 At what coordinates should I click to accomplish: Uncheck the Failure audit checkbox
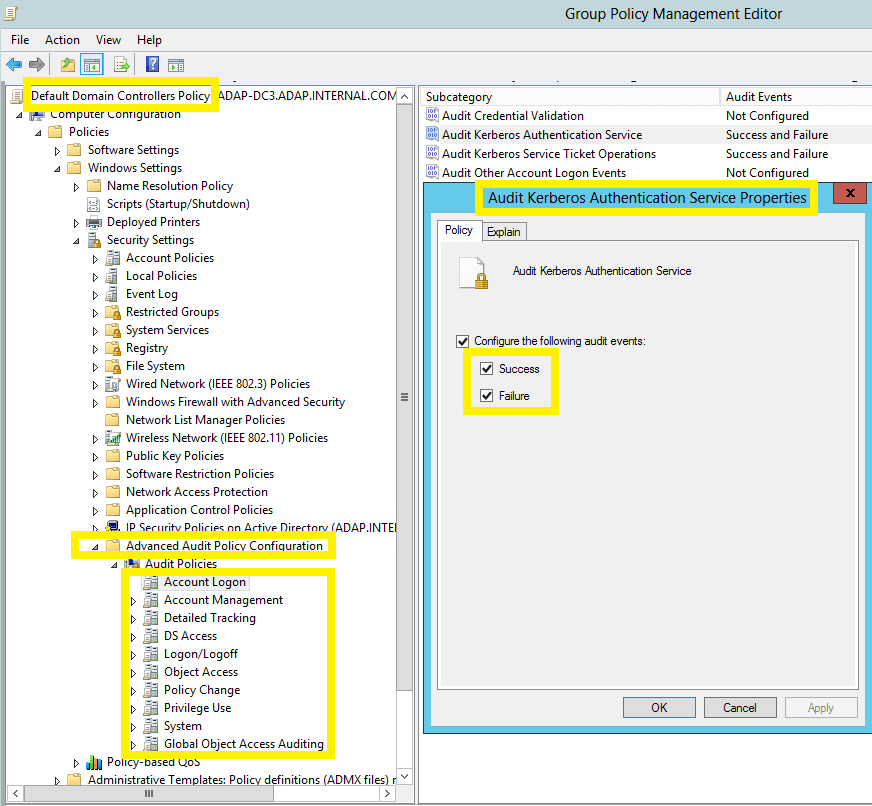[486, 394]
